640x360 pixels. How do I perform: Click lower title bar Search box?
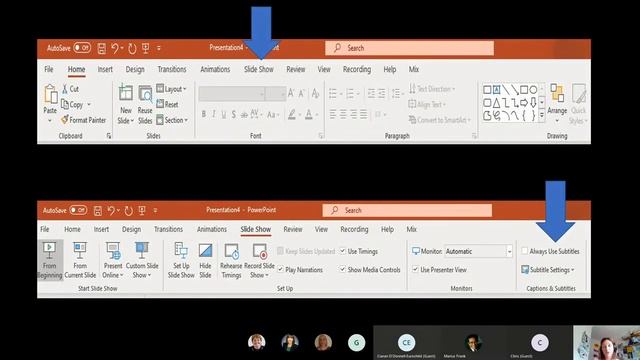coord(407,211)
